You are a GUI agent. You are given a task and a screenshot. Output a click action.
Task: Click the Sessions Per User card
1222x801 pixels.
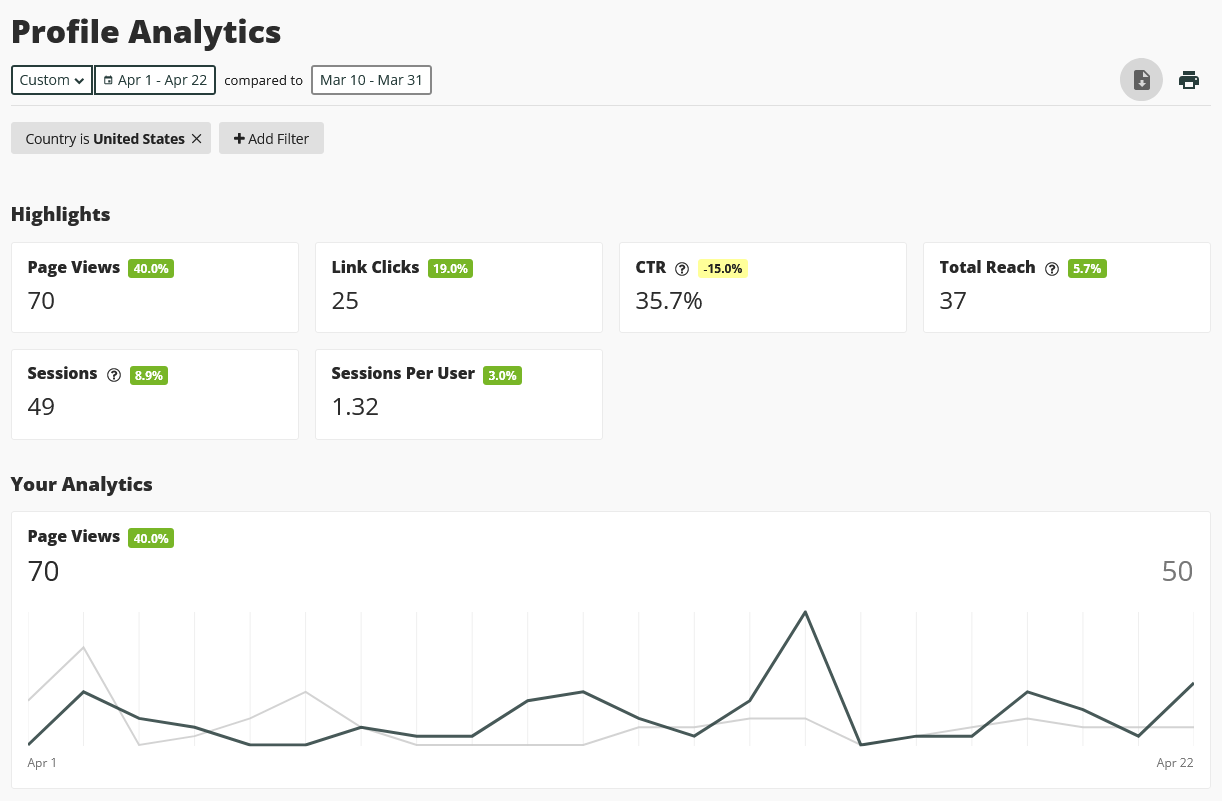tap(458, 394)
